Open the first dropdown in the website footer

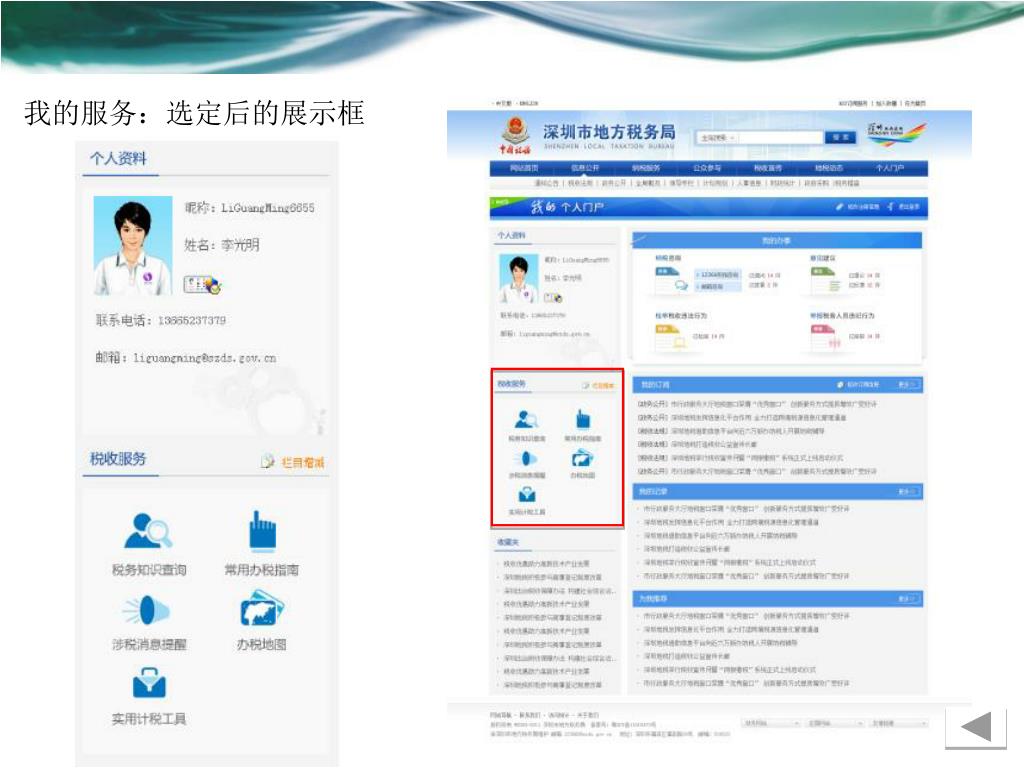[772, 724]
